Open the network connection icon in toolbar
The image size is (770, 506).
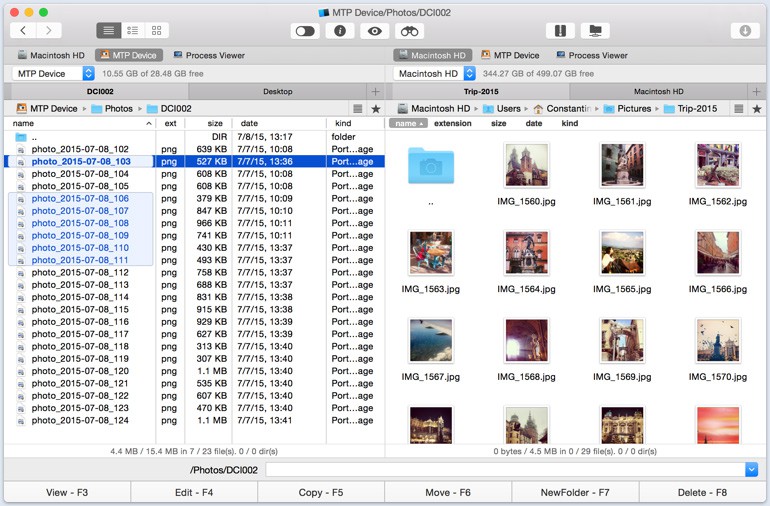point(595,31)
